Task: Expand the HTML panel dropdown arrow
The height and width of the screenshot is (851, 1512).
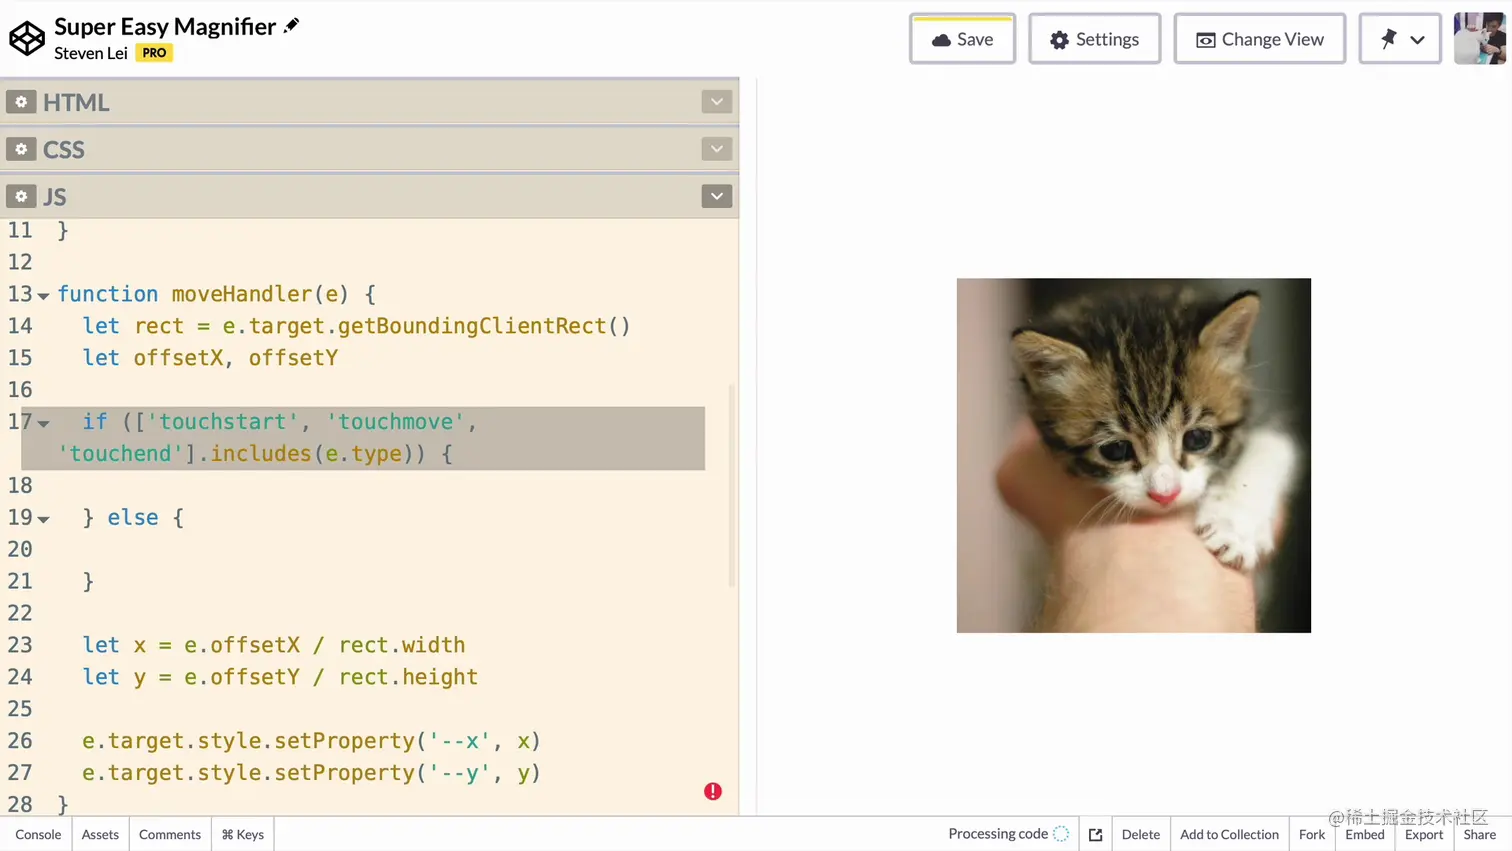Action: pyautogui.click(x=717, y=102)
